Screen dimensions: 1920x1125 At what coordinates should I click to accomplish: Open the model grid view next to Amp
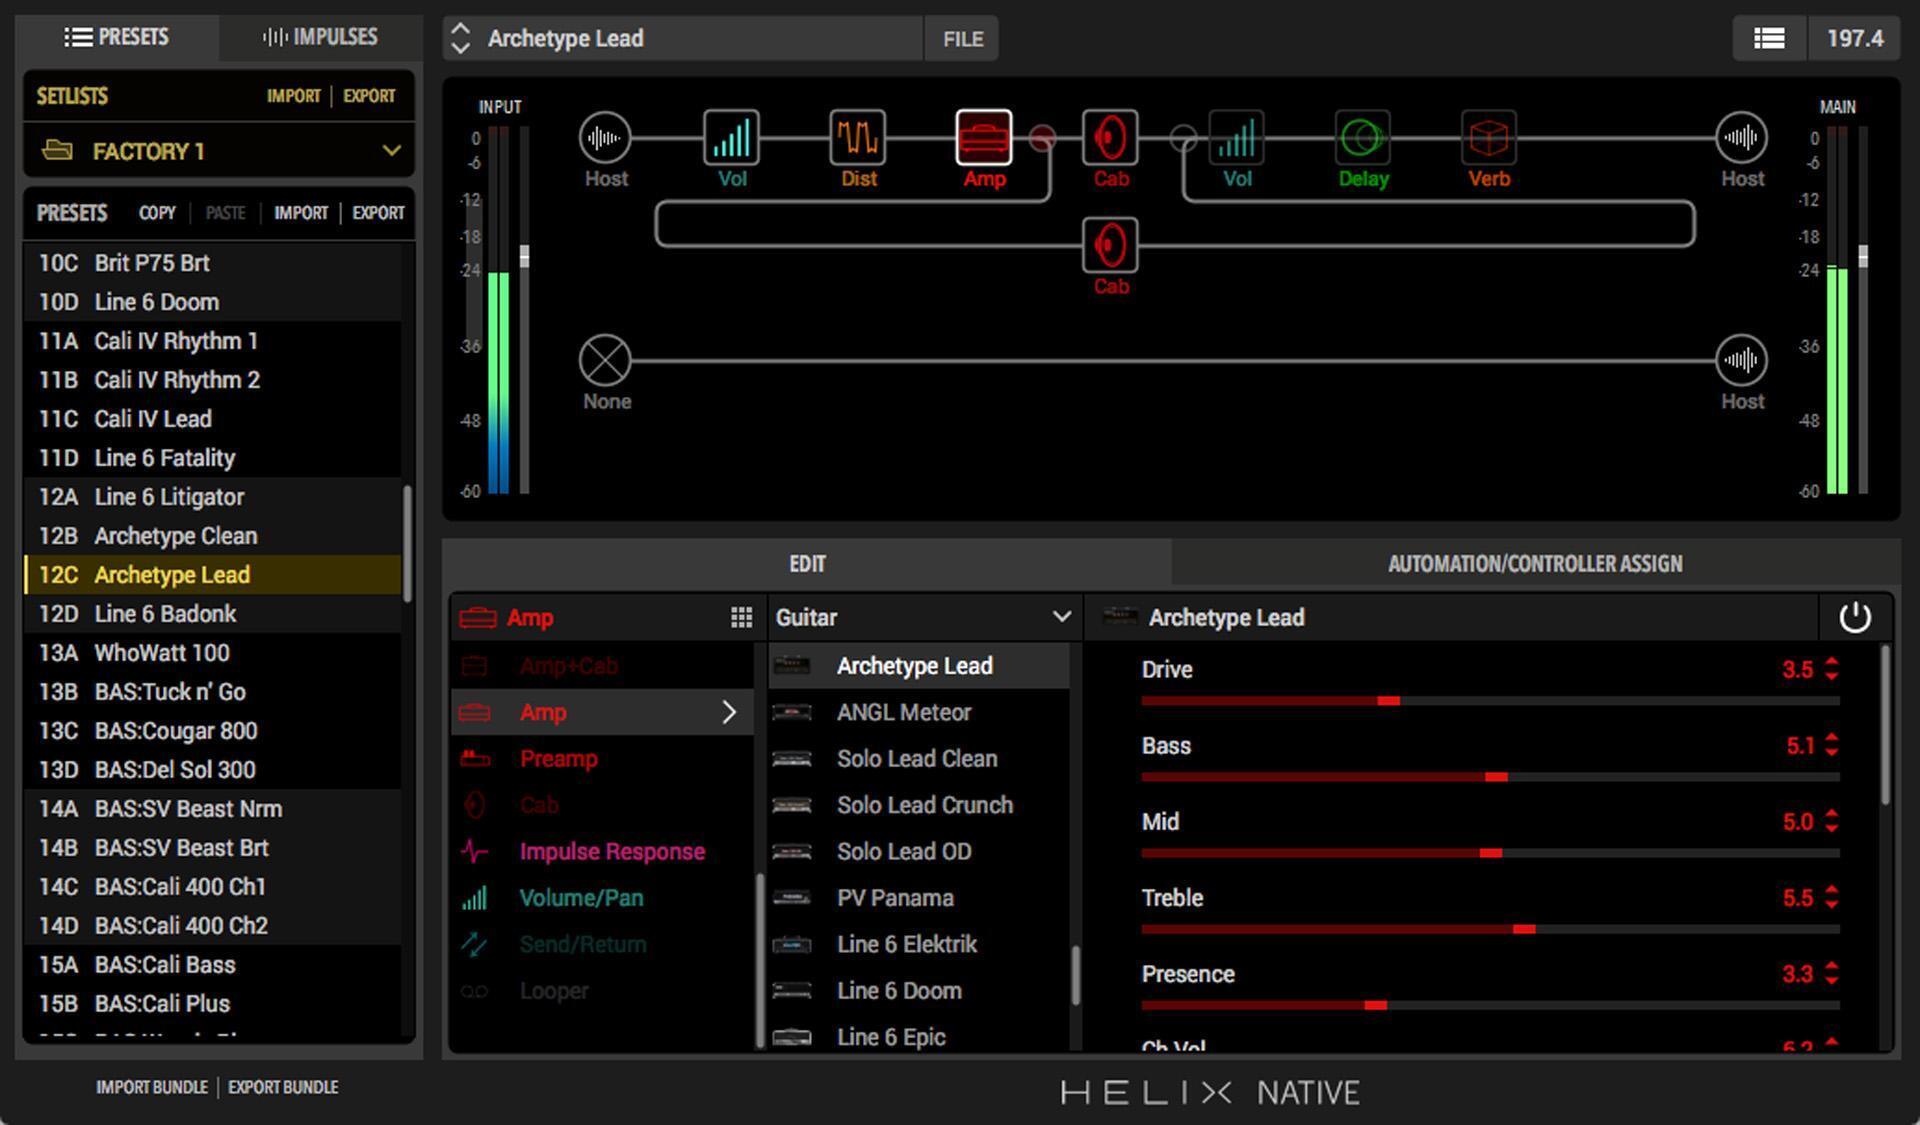(x=742, y=617)
